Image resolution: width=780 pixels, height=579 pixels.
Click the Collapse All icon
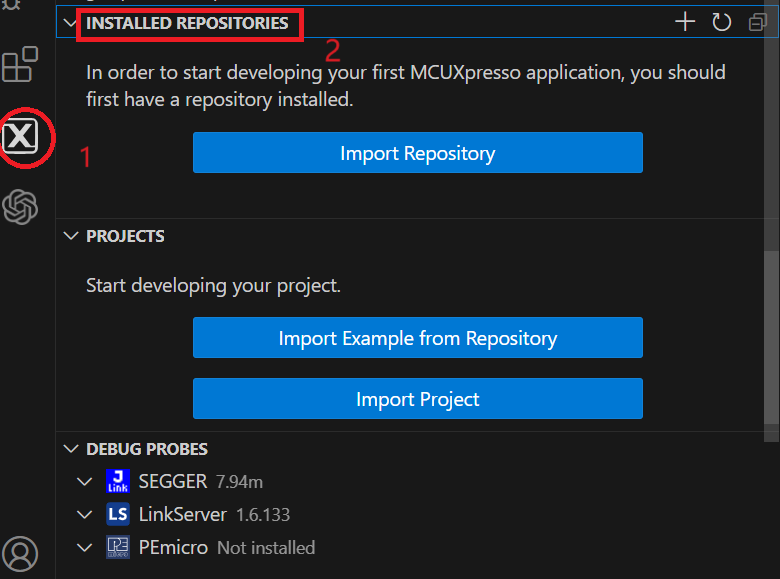tap(756, 22)
